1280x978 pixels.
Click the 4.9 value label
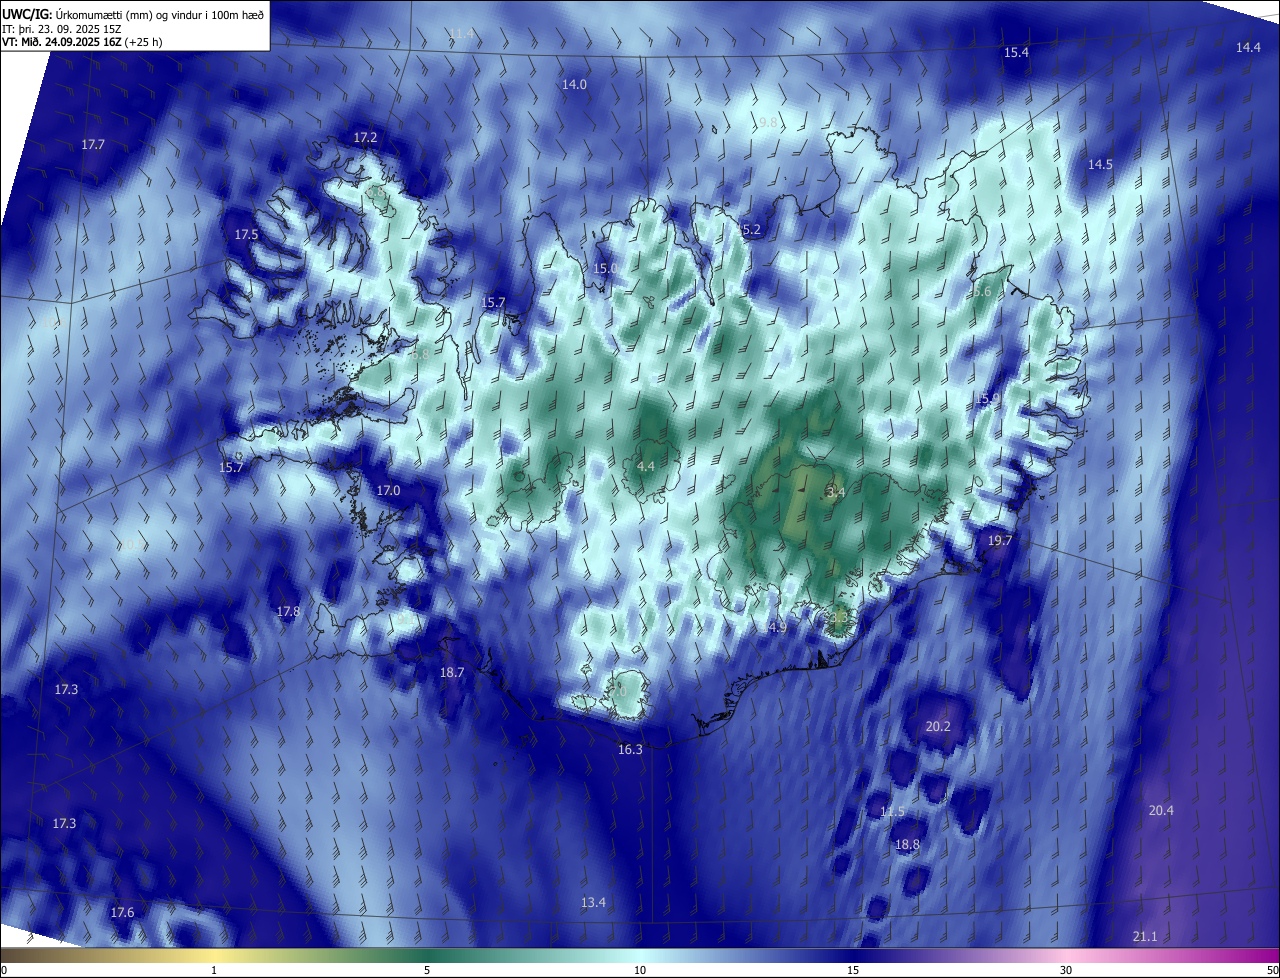point(777,627)
